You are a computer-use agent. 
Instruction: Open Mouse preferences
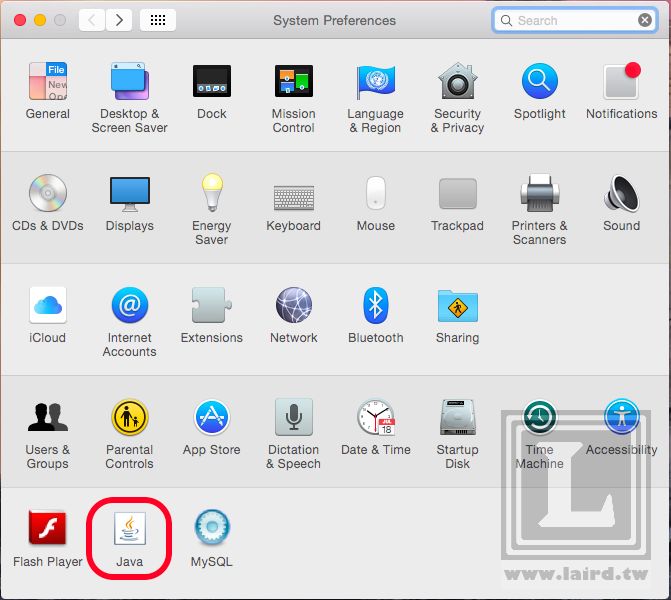pyautogui.click(x=376, y=193)
